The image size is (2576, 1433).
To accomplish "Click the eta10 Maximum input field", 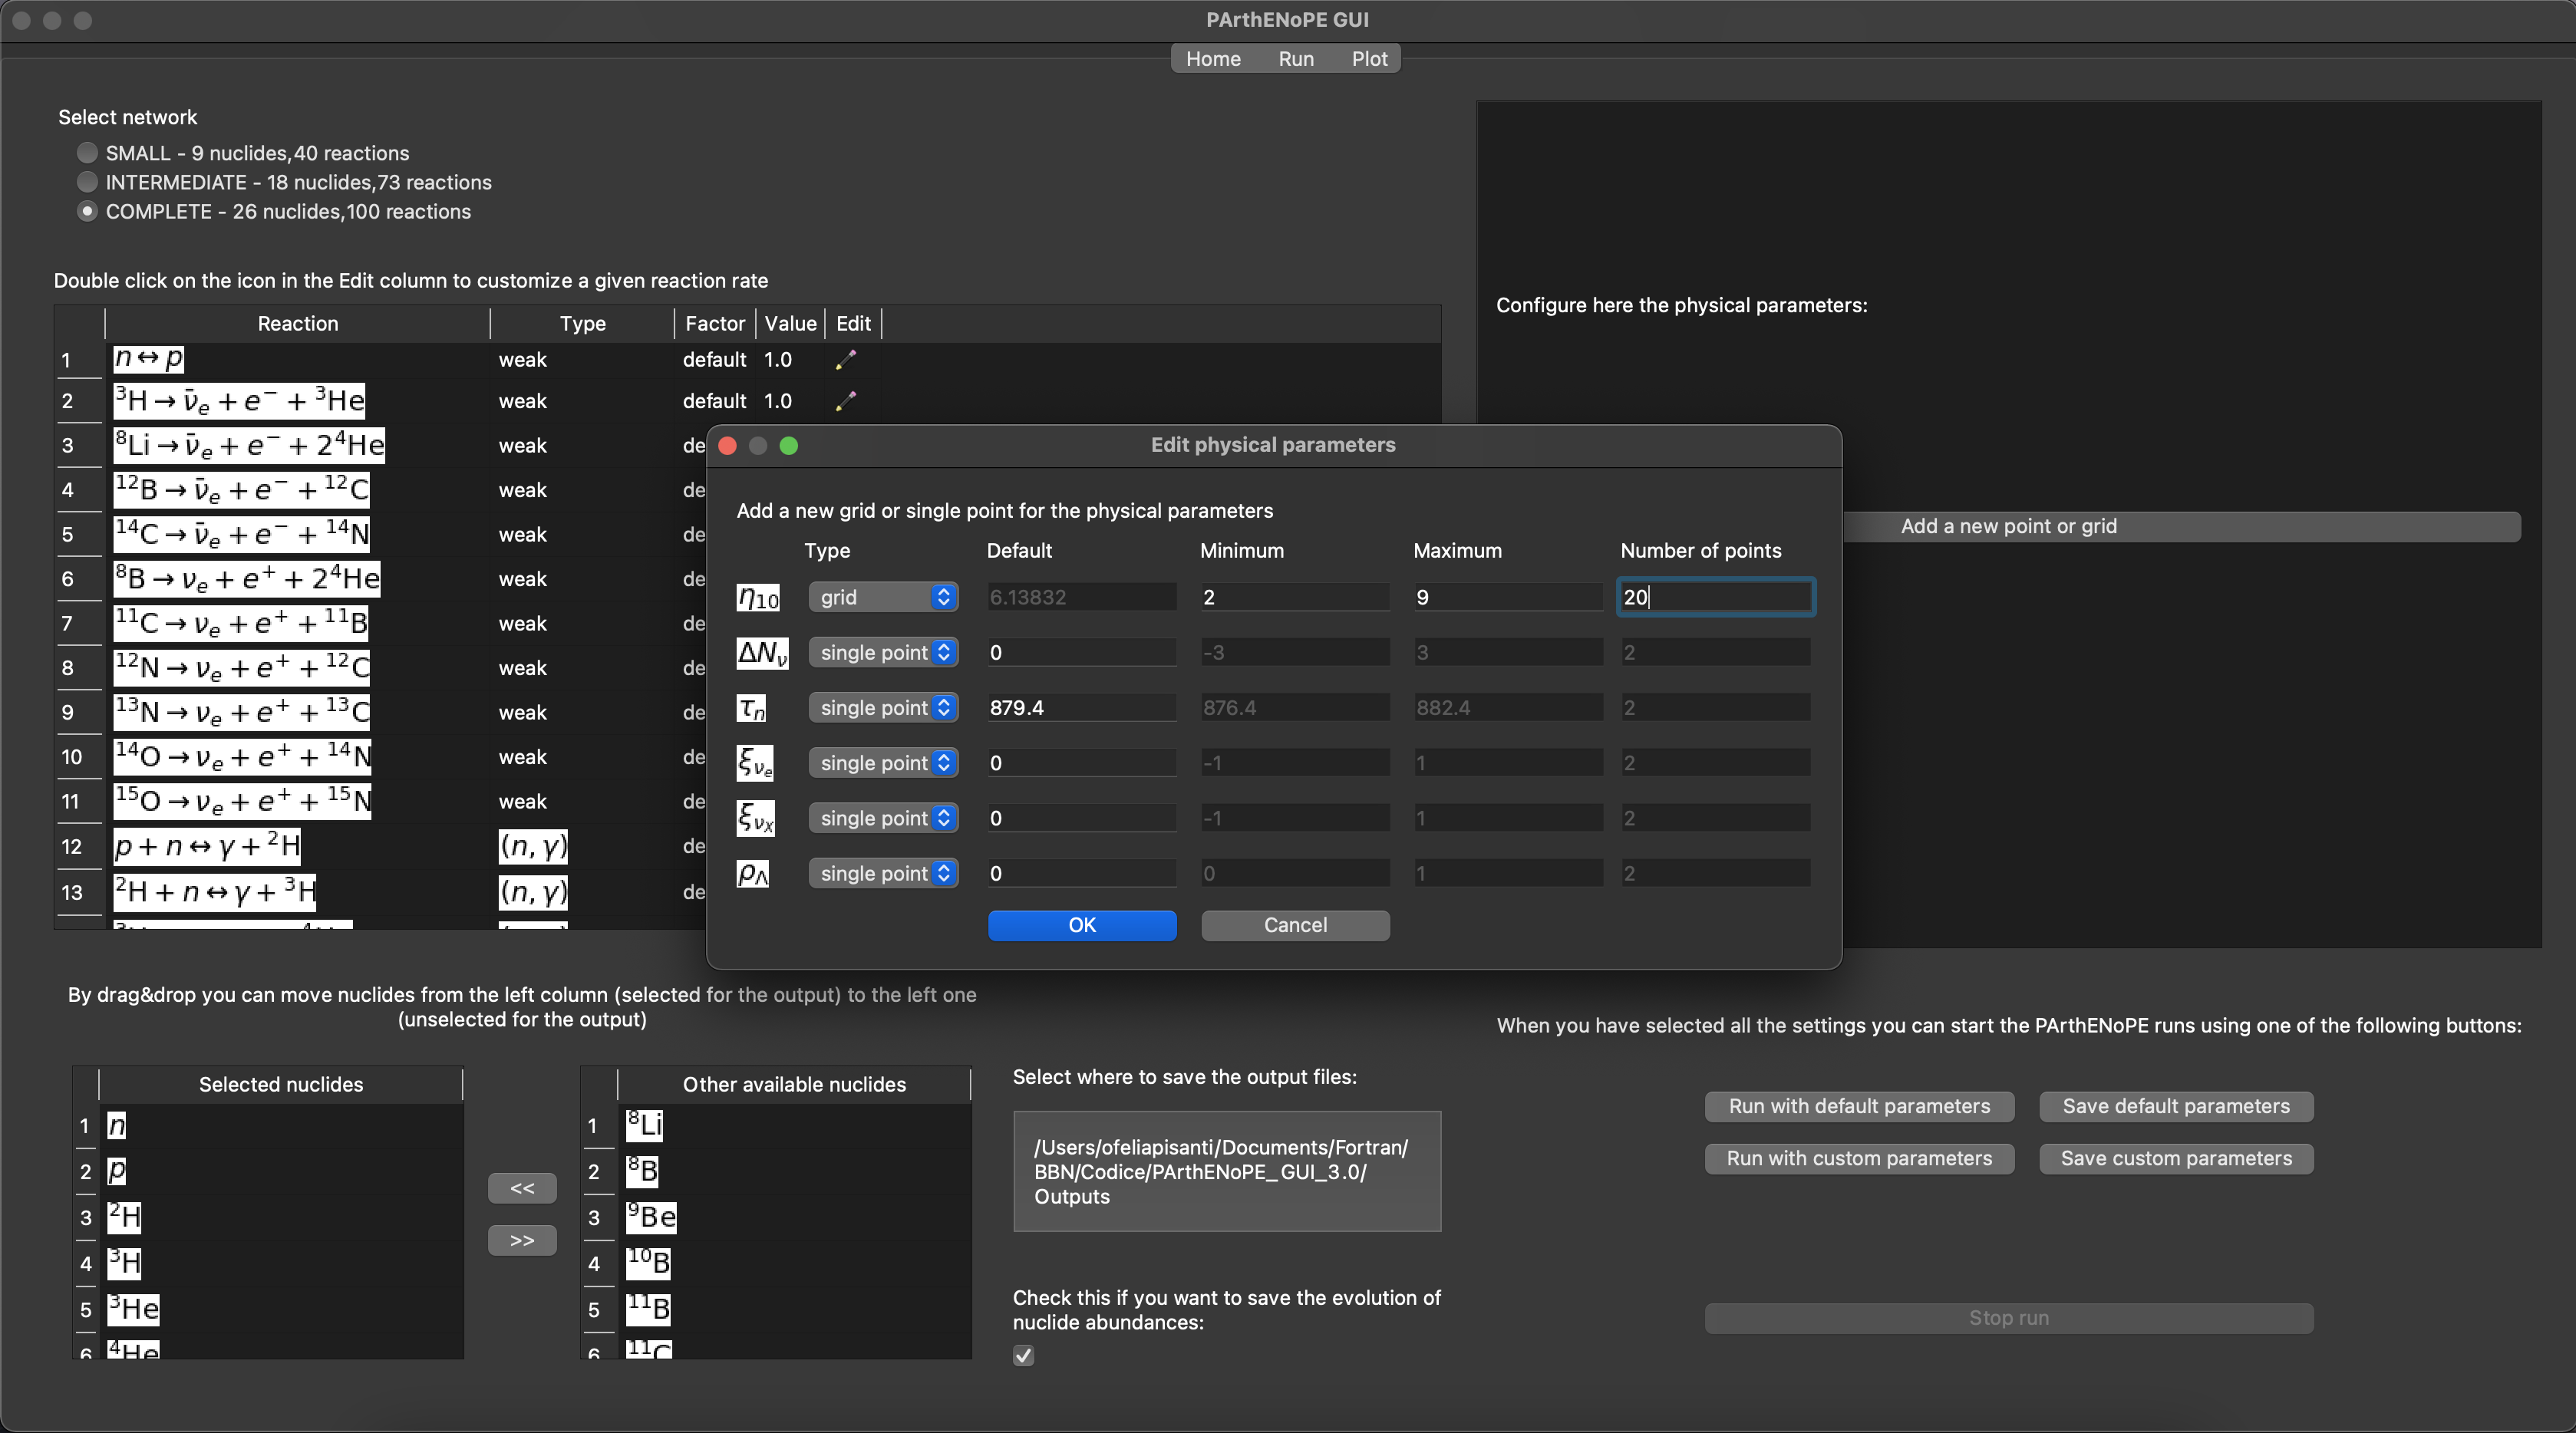I will click(x=1507, y=597).
